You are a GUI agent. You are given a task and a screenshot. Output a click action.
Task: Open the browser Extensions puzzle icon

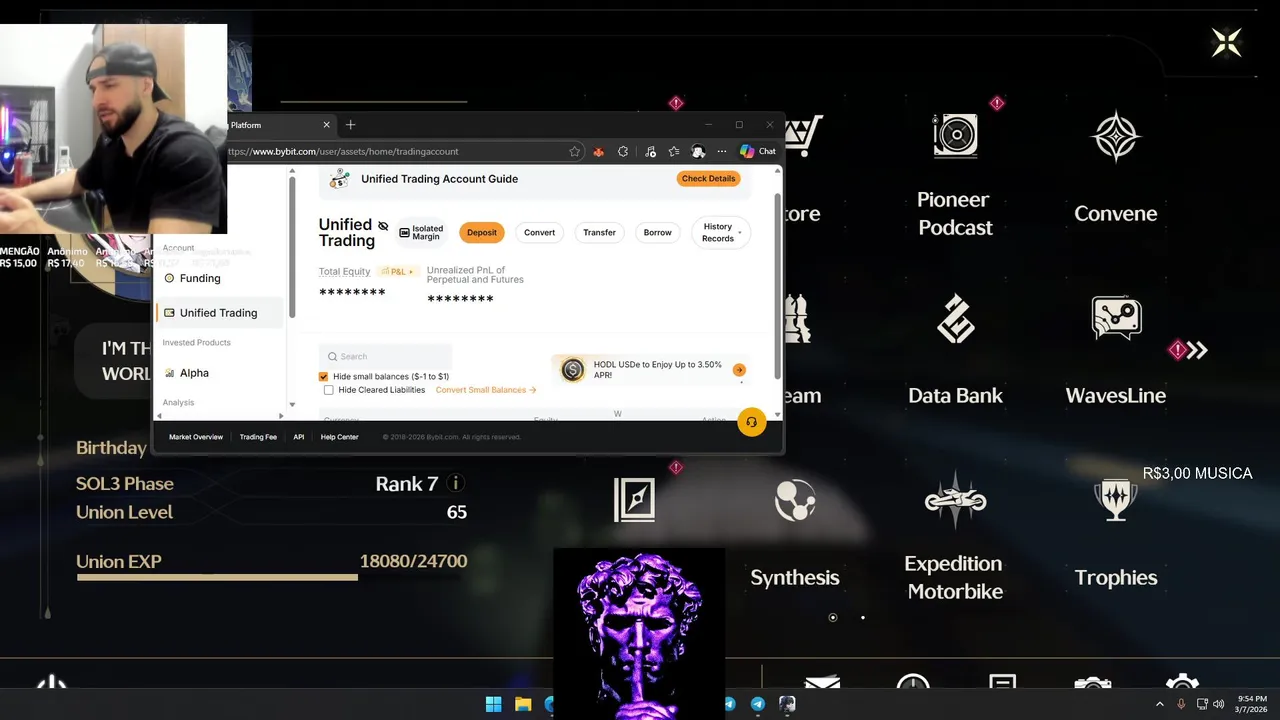(x=623, y=151)
